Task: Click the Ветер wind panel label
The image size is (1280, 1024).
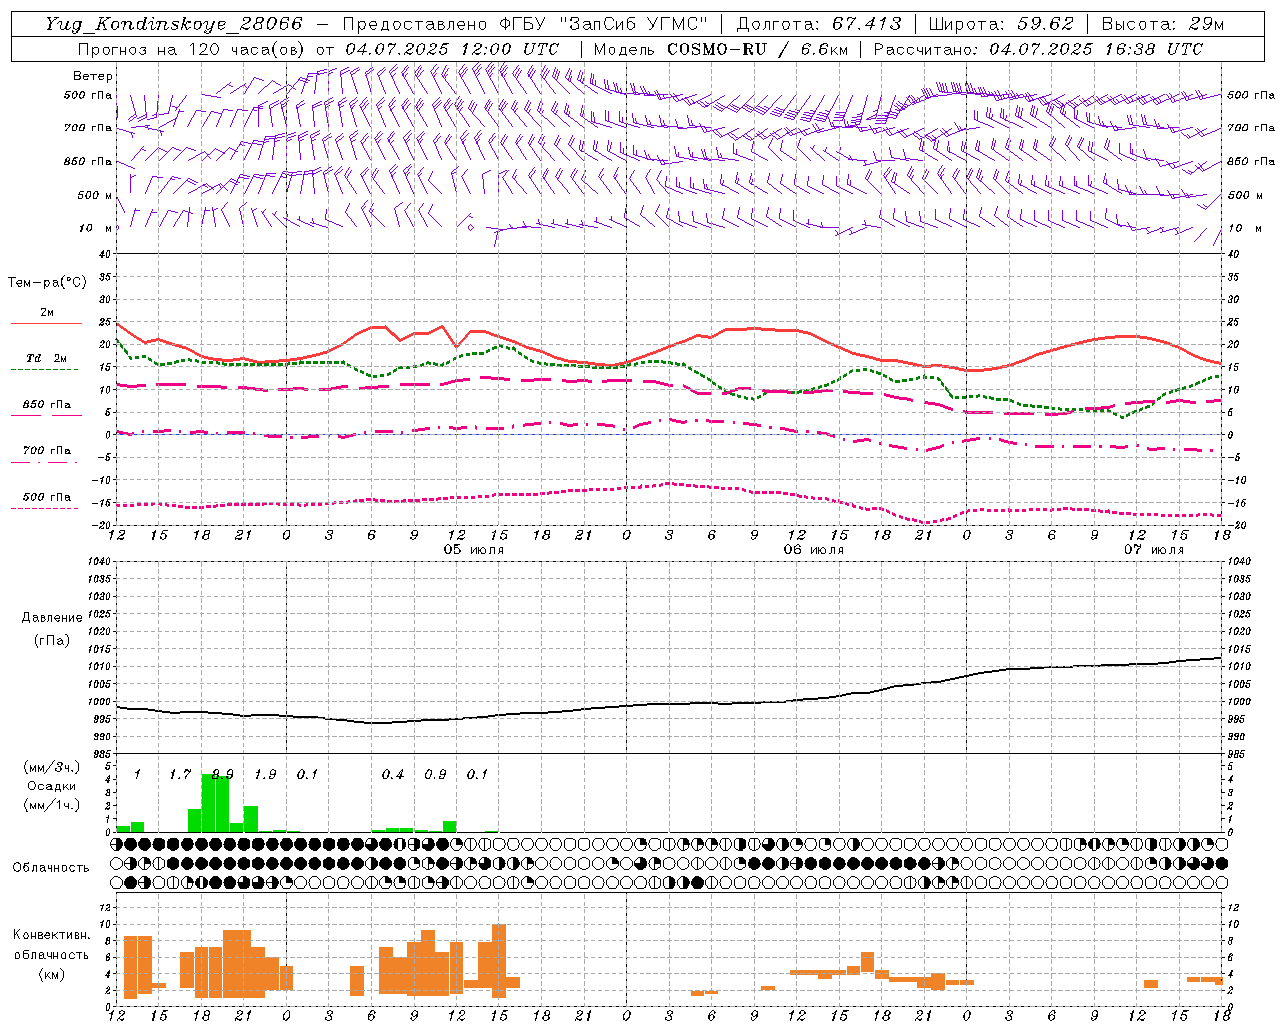Action: click(93, 76)
